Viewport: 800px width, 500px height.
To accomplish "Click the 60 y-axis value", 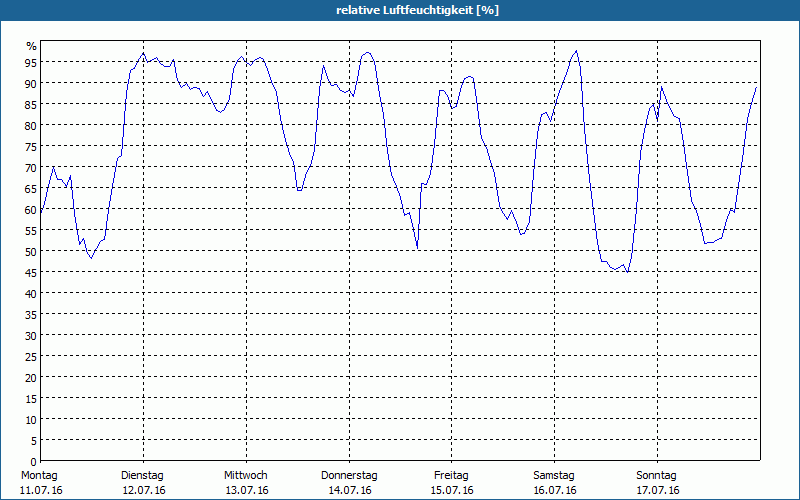I will [x=31, y=210].
